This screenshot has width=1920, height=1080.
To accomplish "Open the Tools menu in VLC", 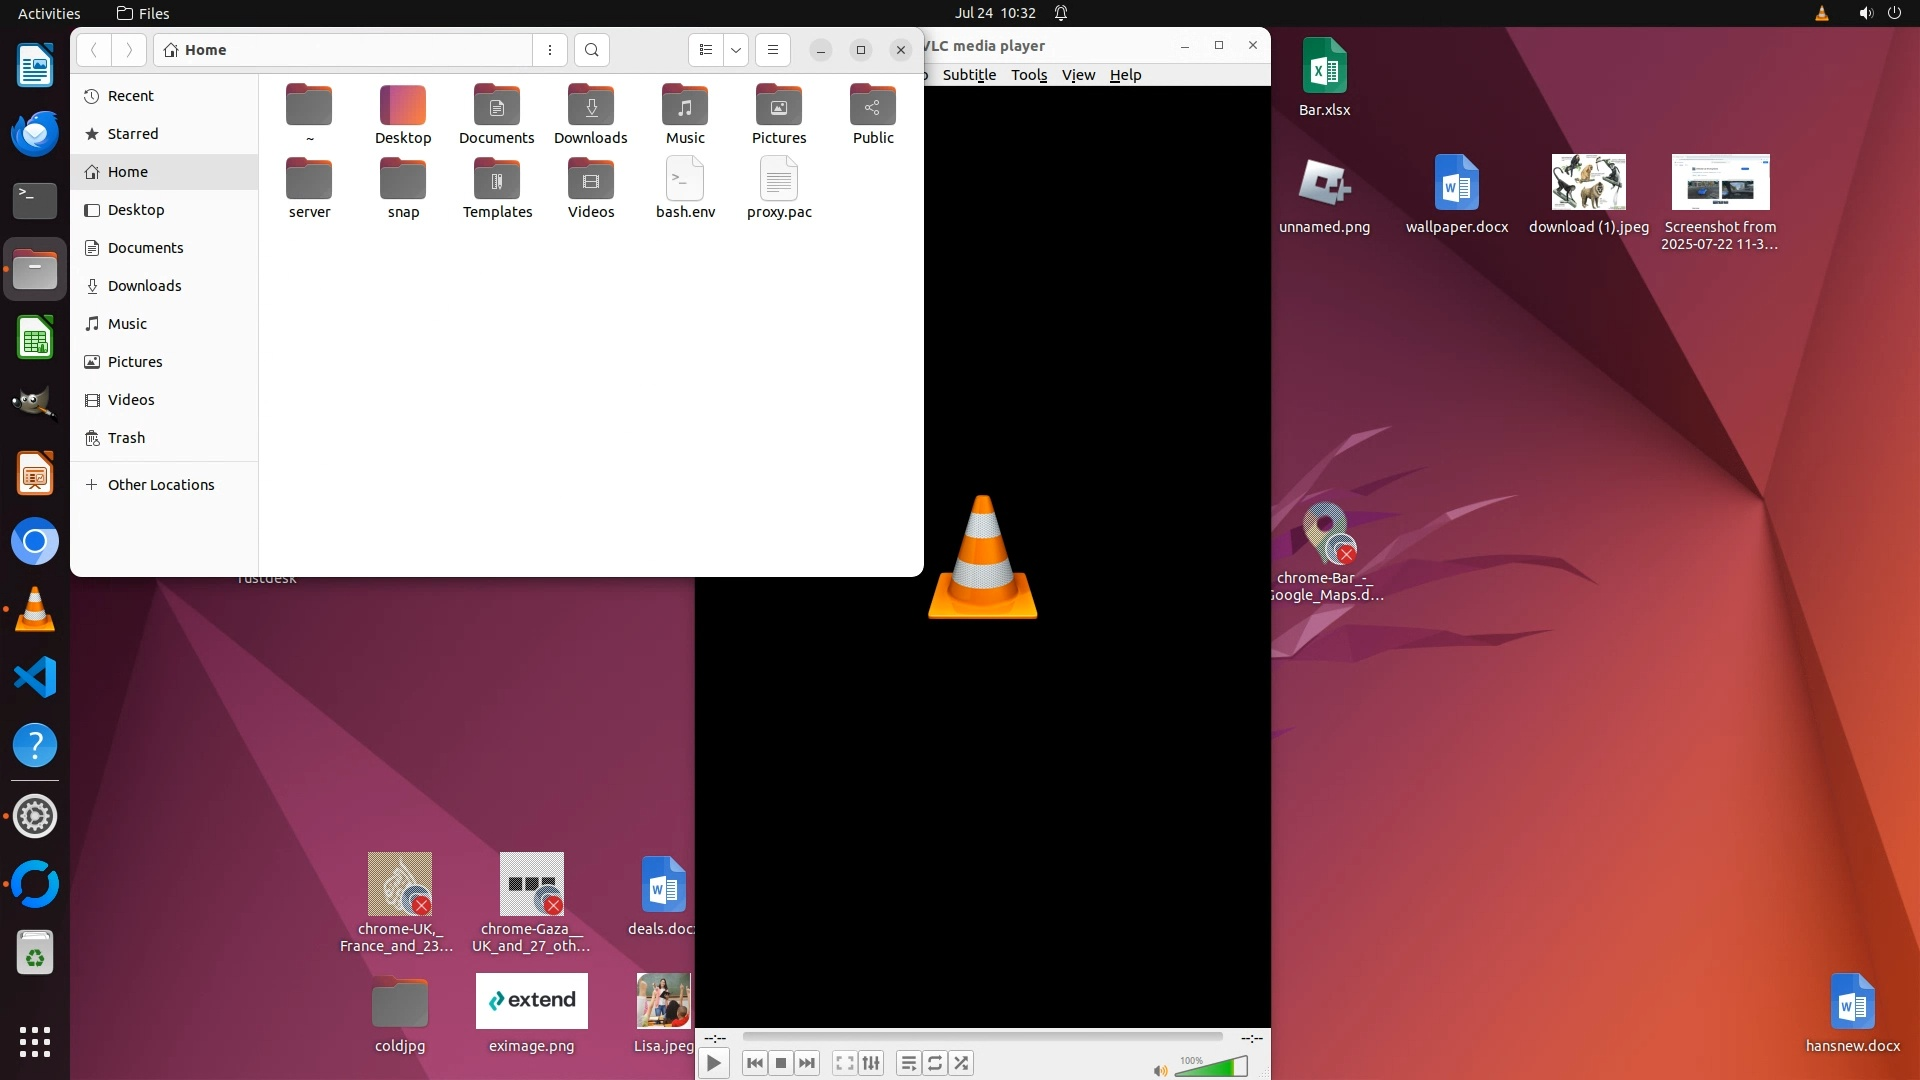I will (1028, 75).
